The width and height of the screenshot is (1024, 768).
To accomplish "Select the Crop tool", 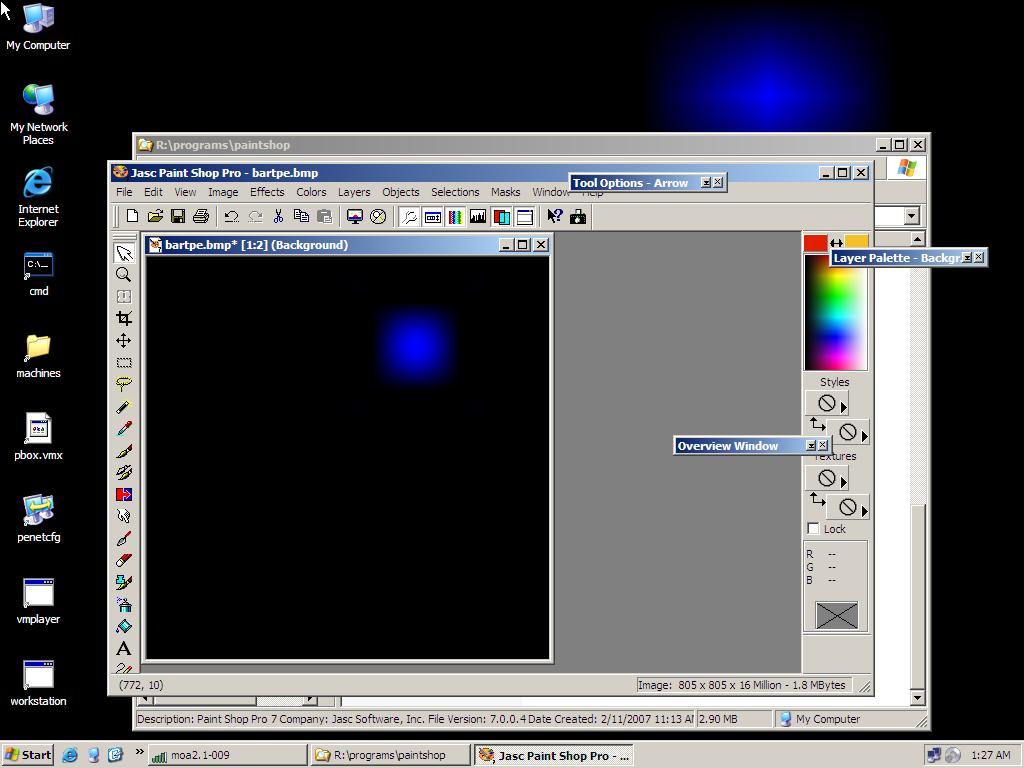I will pyautogui.click(x=124, y=319).
